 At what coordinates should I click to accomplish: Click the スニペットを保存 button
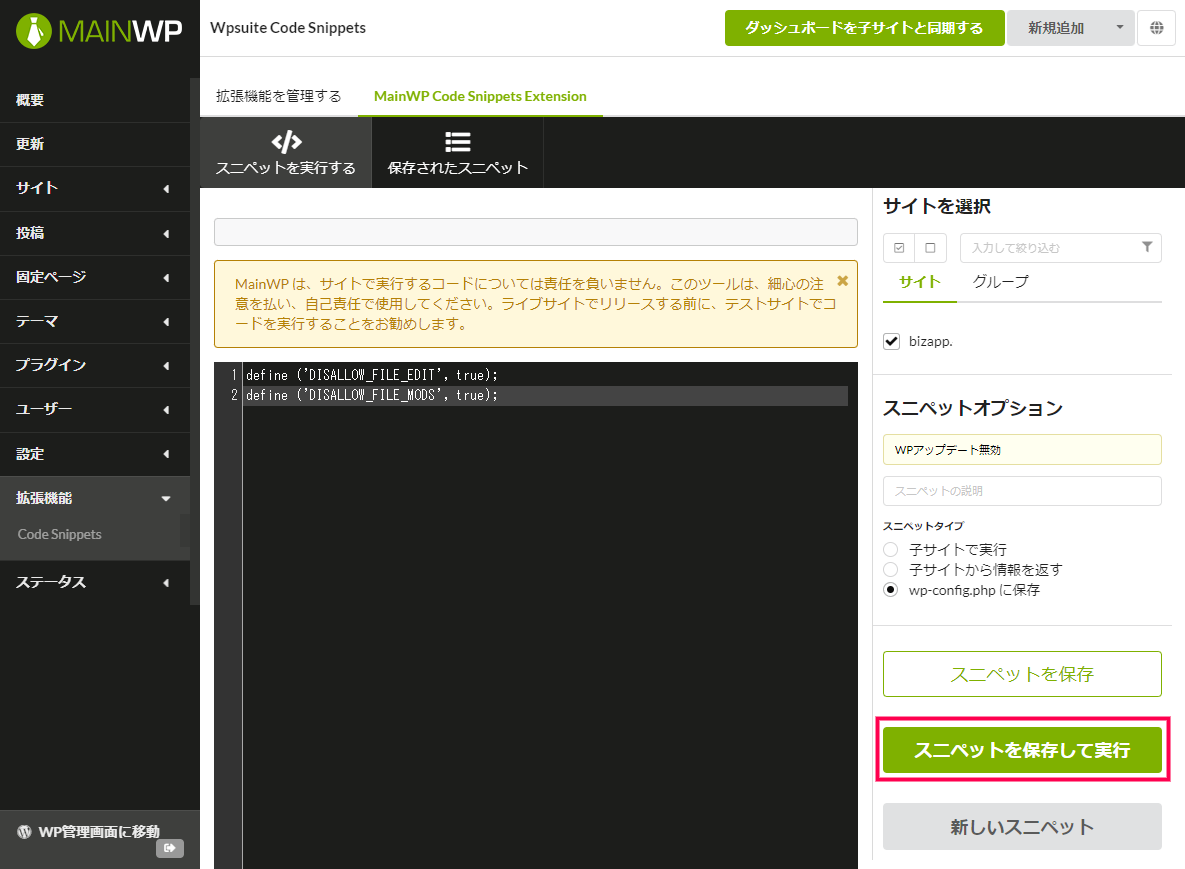(1022, 674)
